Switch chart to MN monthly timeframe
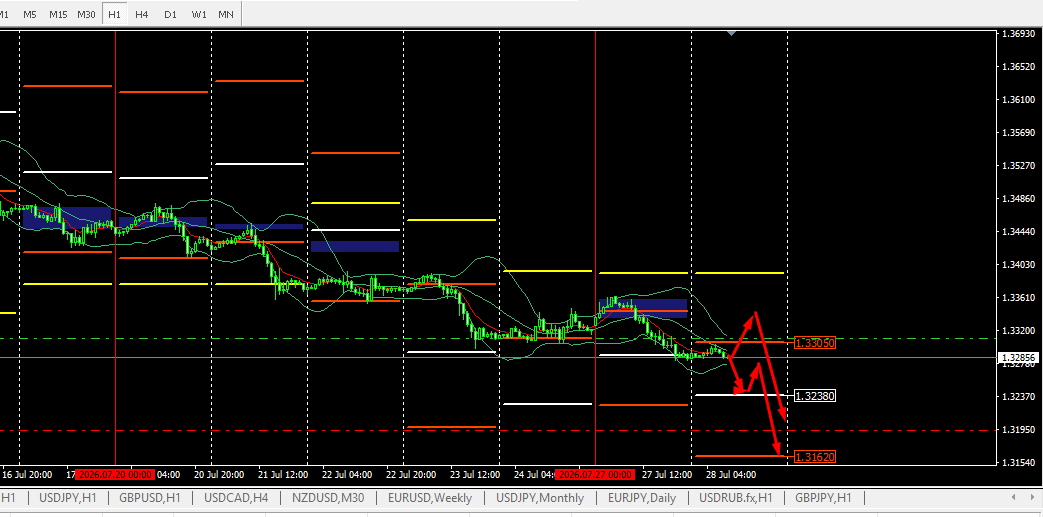 click(226, 14)
